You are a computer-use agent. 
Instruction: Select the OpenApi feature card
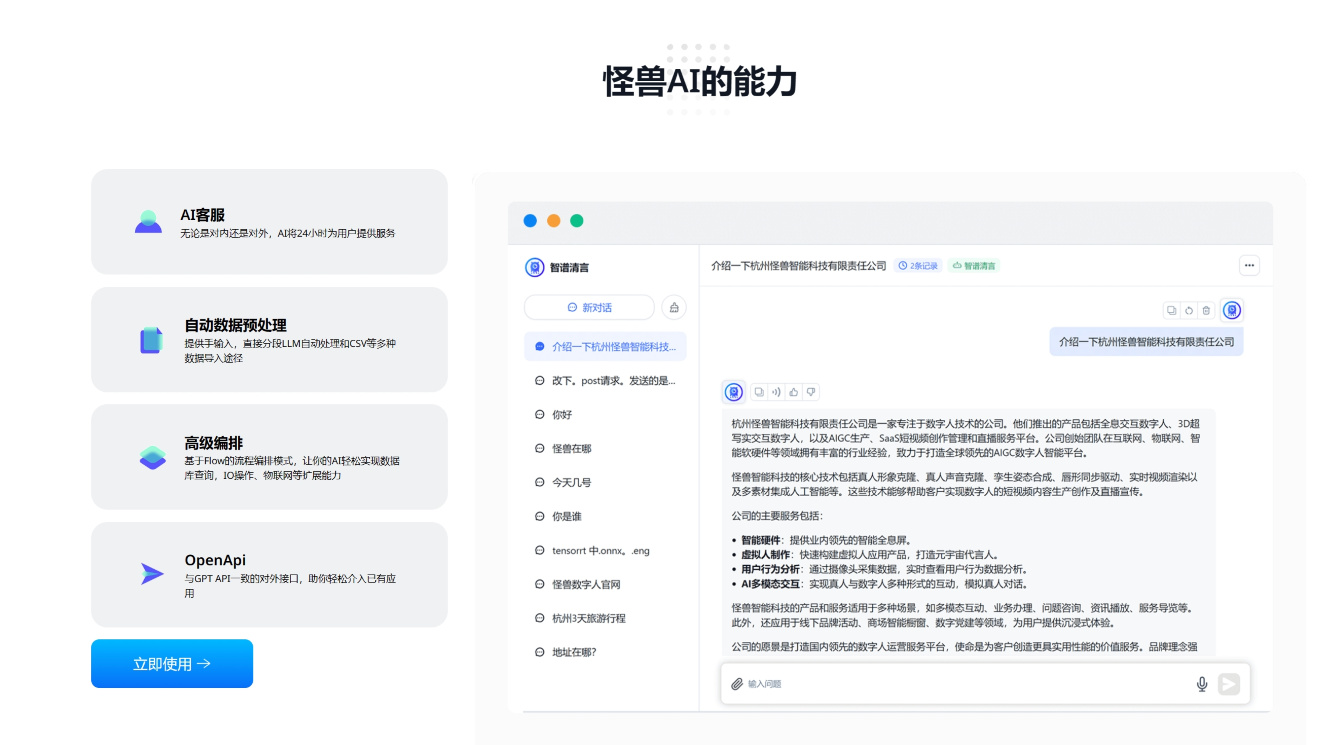click(269, 575)
